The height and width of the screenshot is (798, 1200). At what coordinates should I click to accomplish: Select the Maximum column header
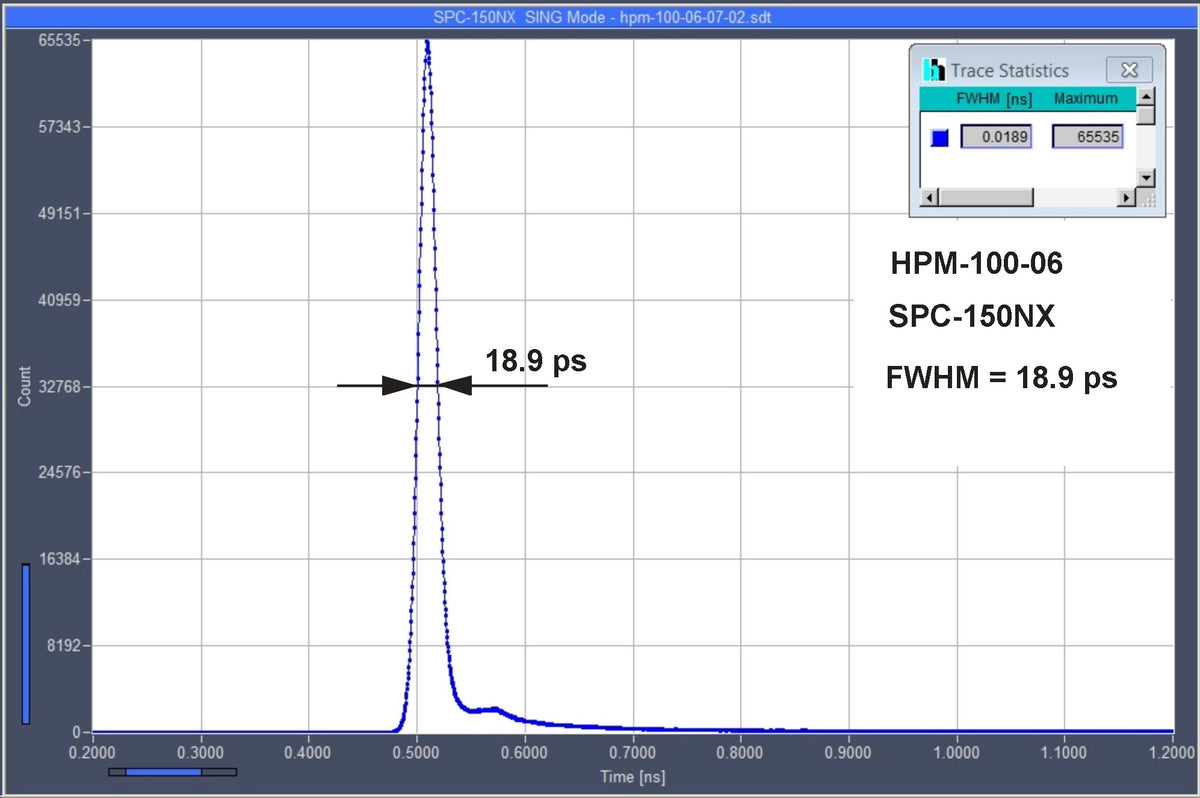pos(1088,98)
